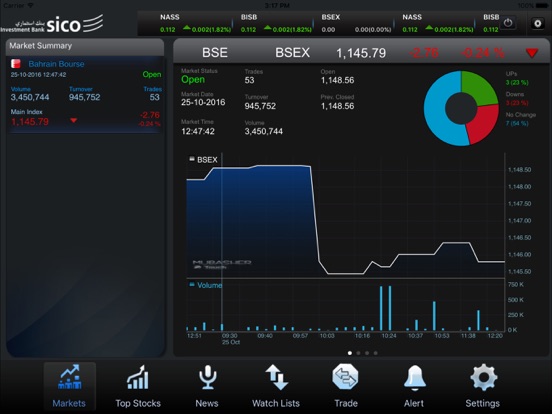Open the News microphone icon
The height and width of the screenshot is (414, 552).
(x=207, y=377)
